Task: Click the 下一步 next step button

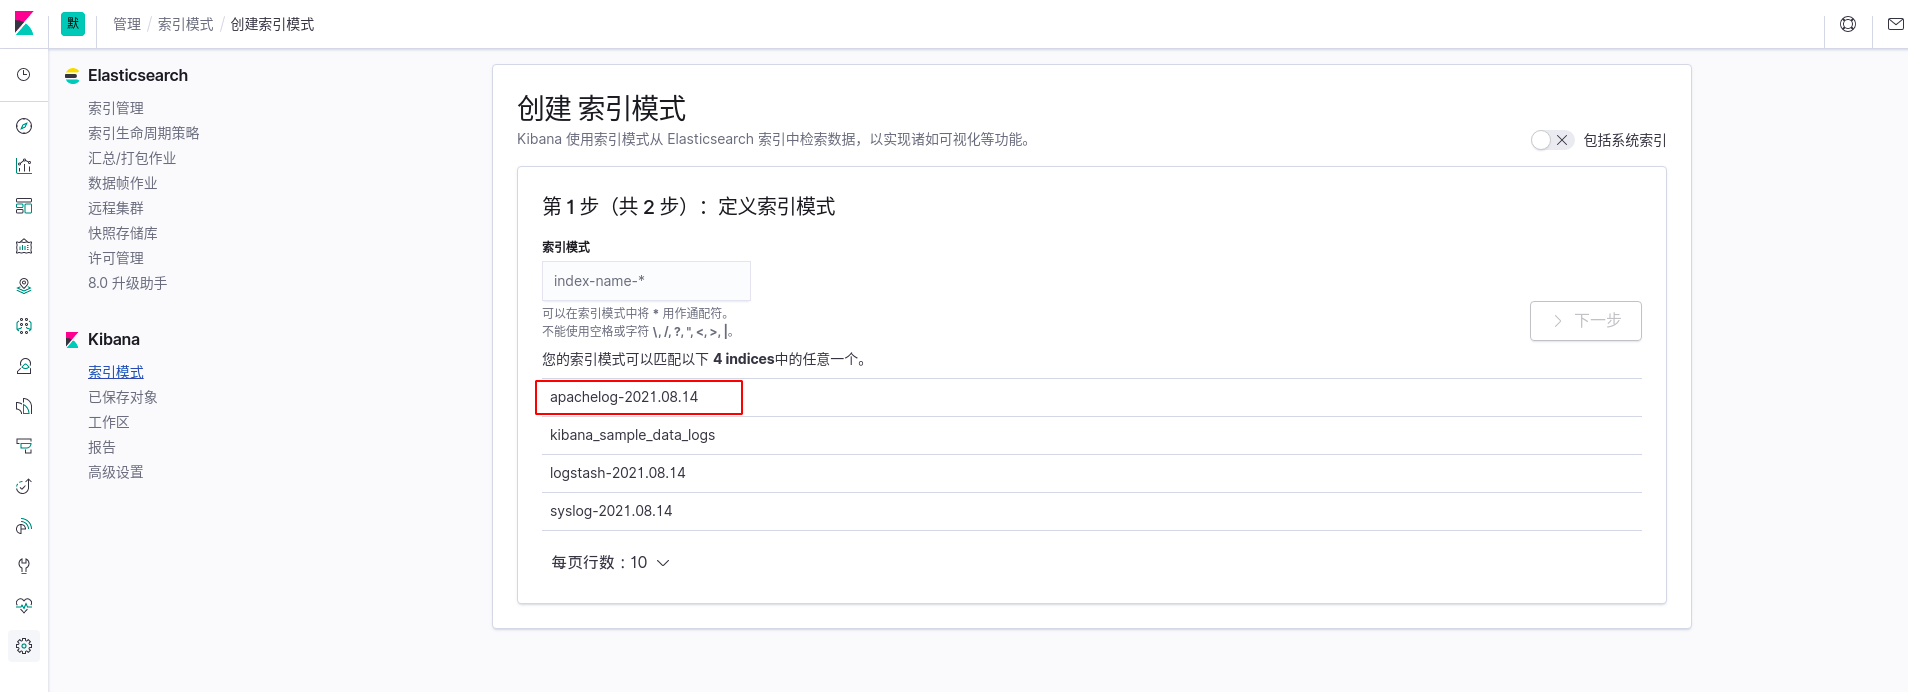Action: (1586, 321)
